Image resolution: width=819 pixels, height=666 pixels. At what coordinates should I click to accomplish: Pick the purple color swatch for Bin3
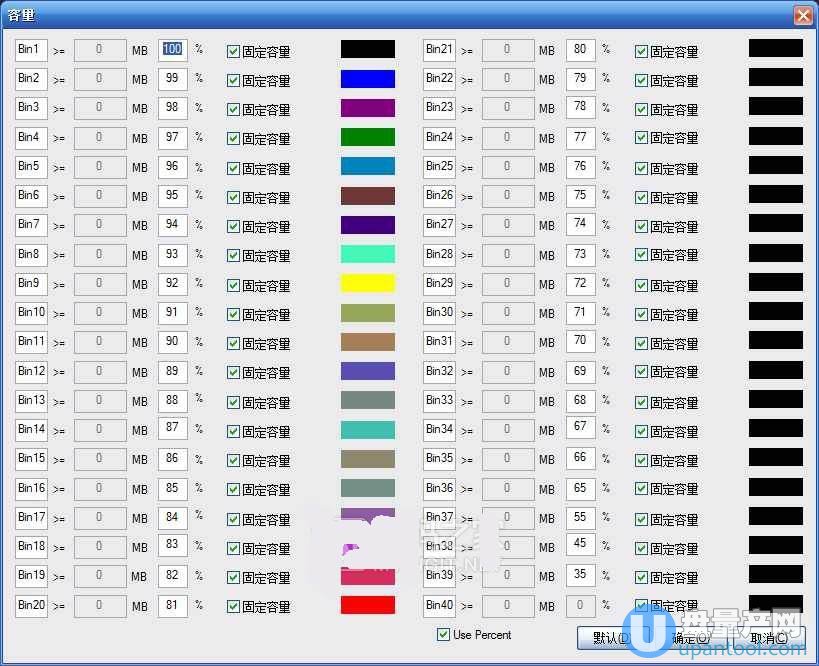pos(367,108)
